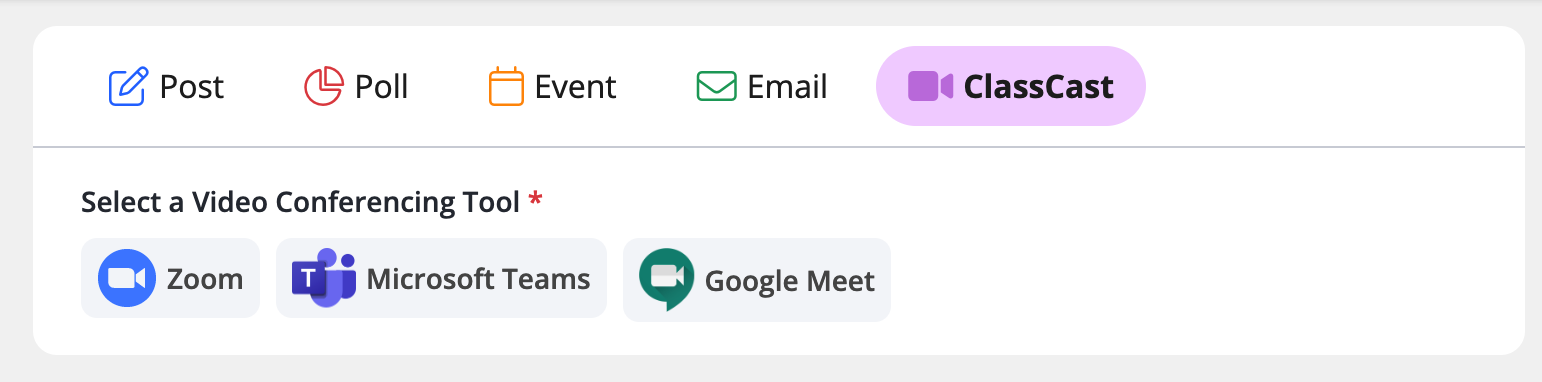Screen dimensions: 1542x382
Task: Click the empty area right of Google Meet
Action: [1200, 280]
